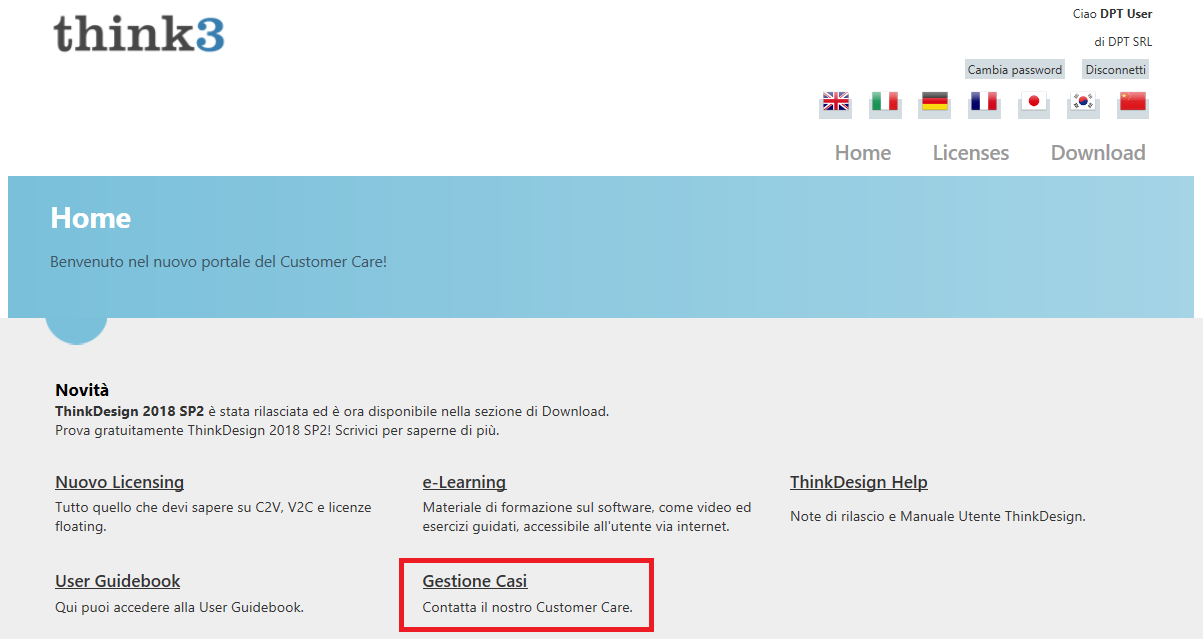Open the Home navigation item
The width and height of the screenshot is (1203, 639).
pos(862,153)
